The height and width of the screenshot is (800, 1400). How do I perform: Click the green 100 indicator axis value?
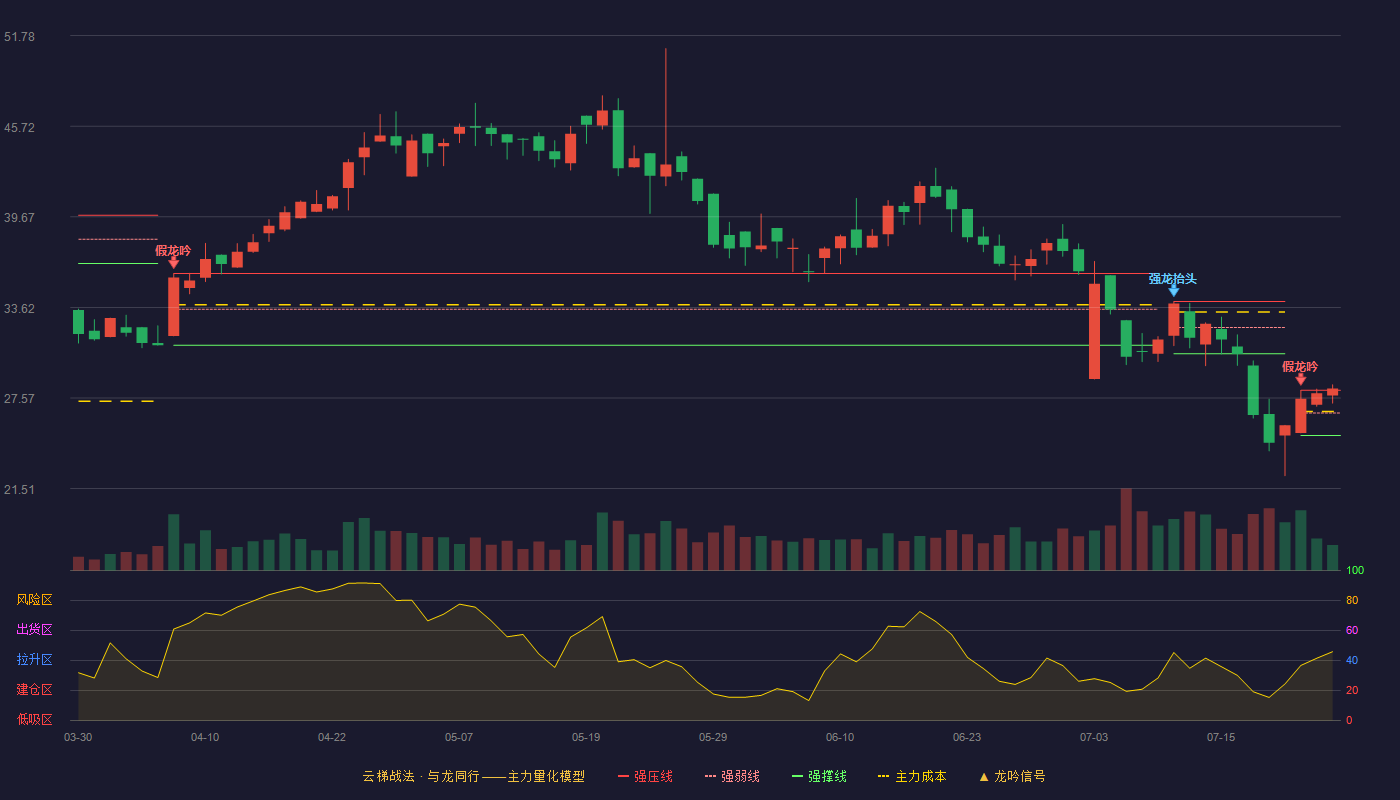click(x=1355, y=571)
